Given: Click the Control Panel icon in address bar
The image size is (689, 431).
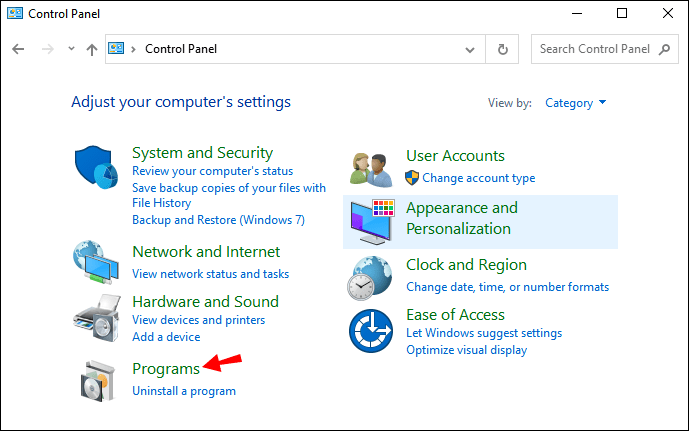Looking at the screenshot, I should point(116,48).
